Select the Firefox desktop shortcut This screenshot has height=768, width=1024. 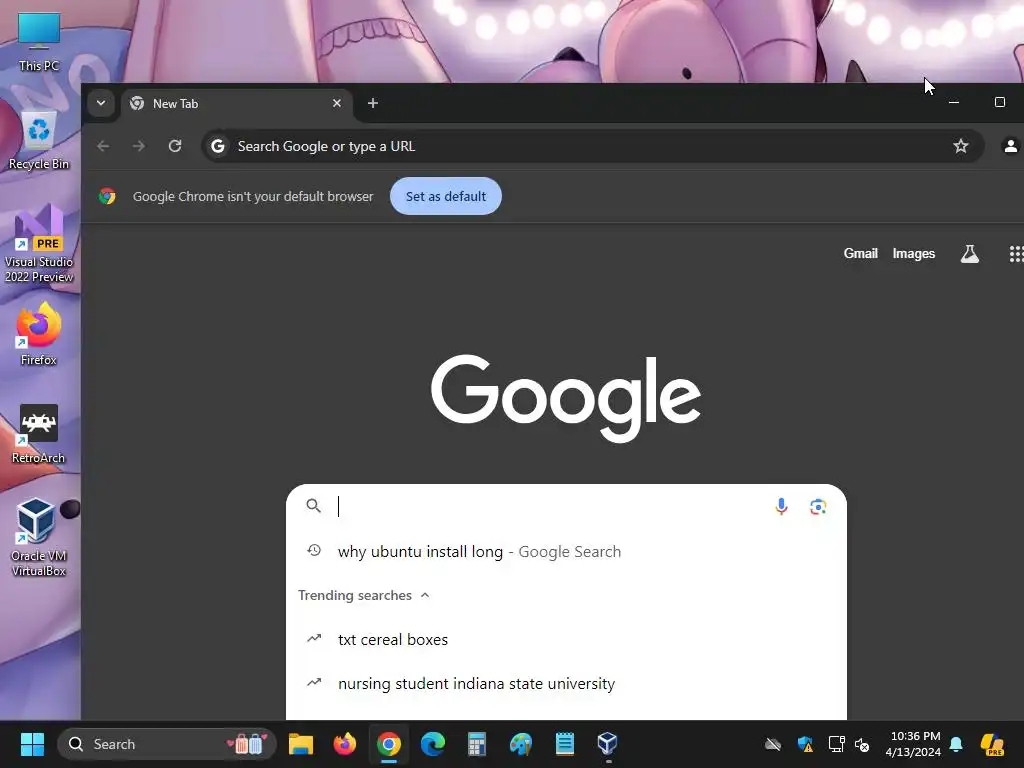(x=39, y=334)
